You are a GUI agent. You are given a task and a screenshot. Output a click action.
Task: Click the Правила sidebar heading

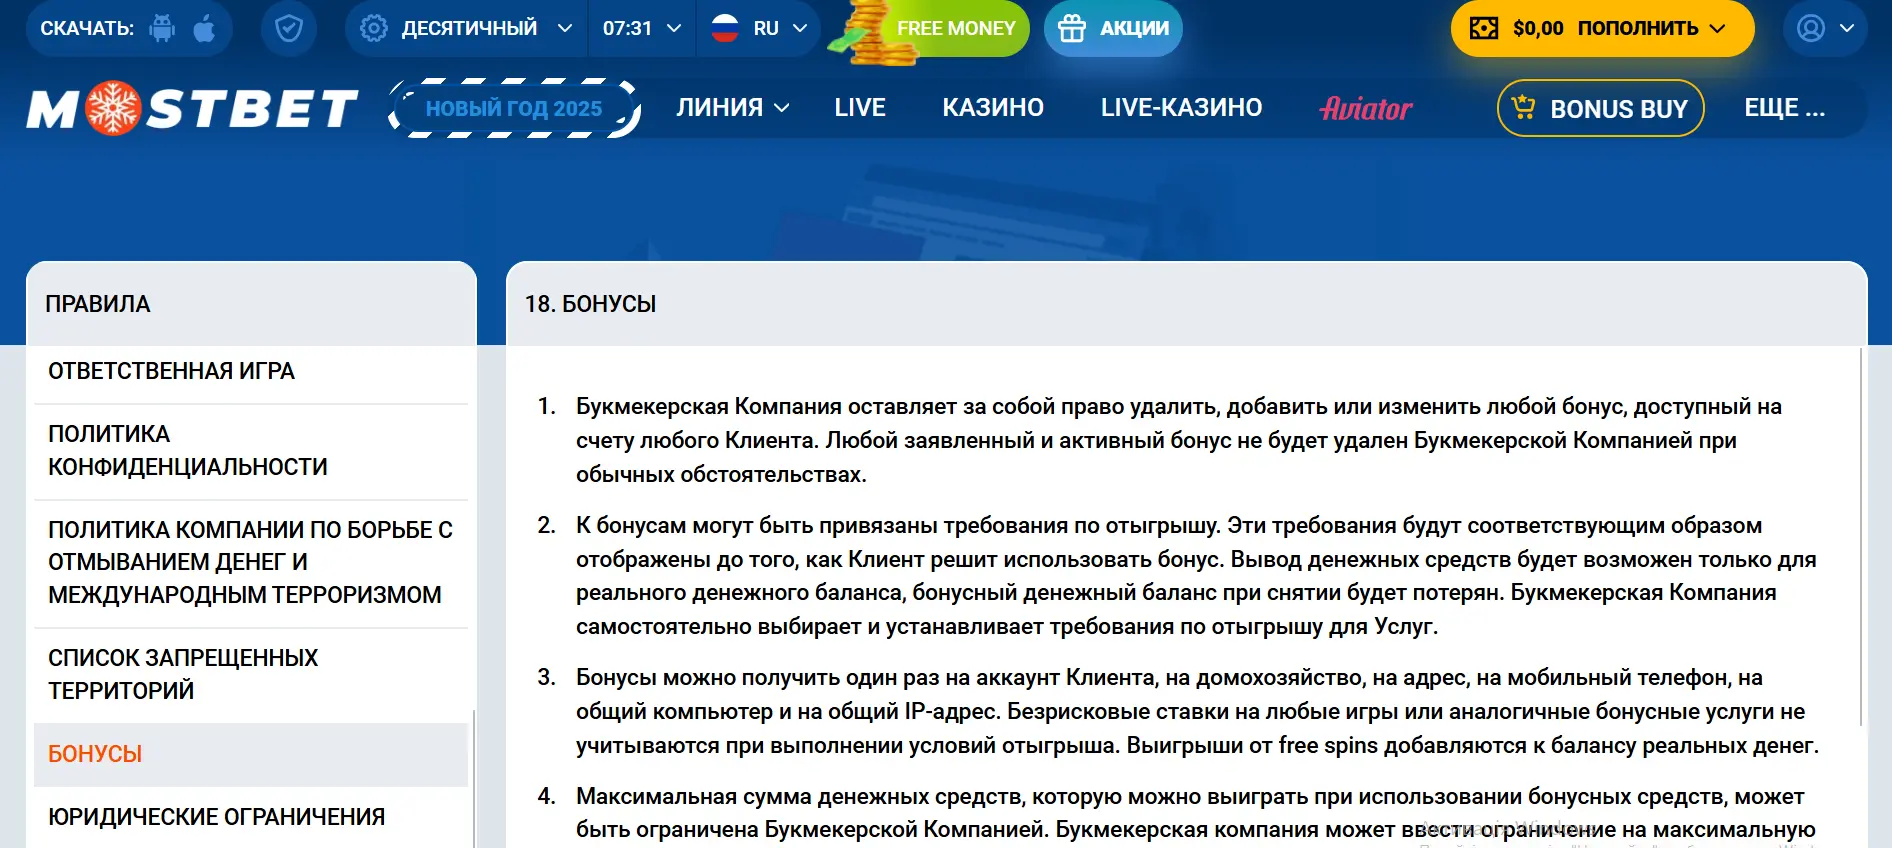click(x=98, y=304)
